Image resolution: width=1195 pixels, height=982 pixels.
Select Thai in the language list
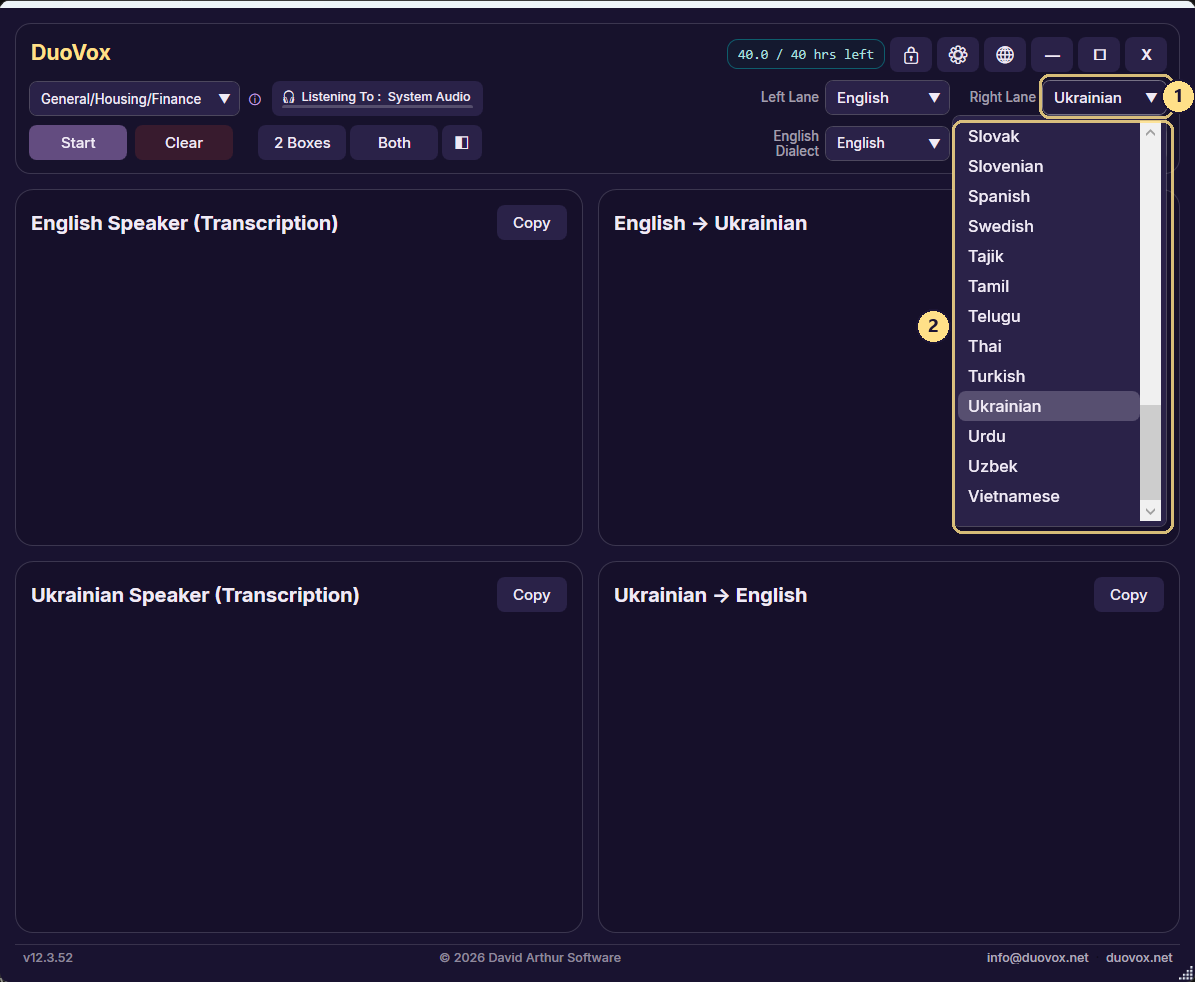coord(1048,346)
